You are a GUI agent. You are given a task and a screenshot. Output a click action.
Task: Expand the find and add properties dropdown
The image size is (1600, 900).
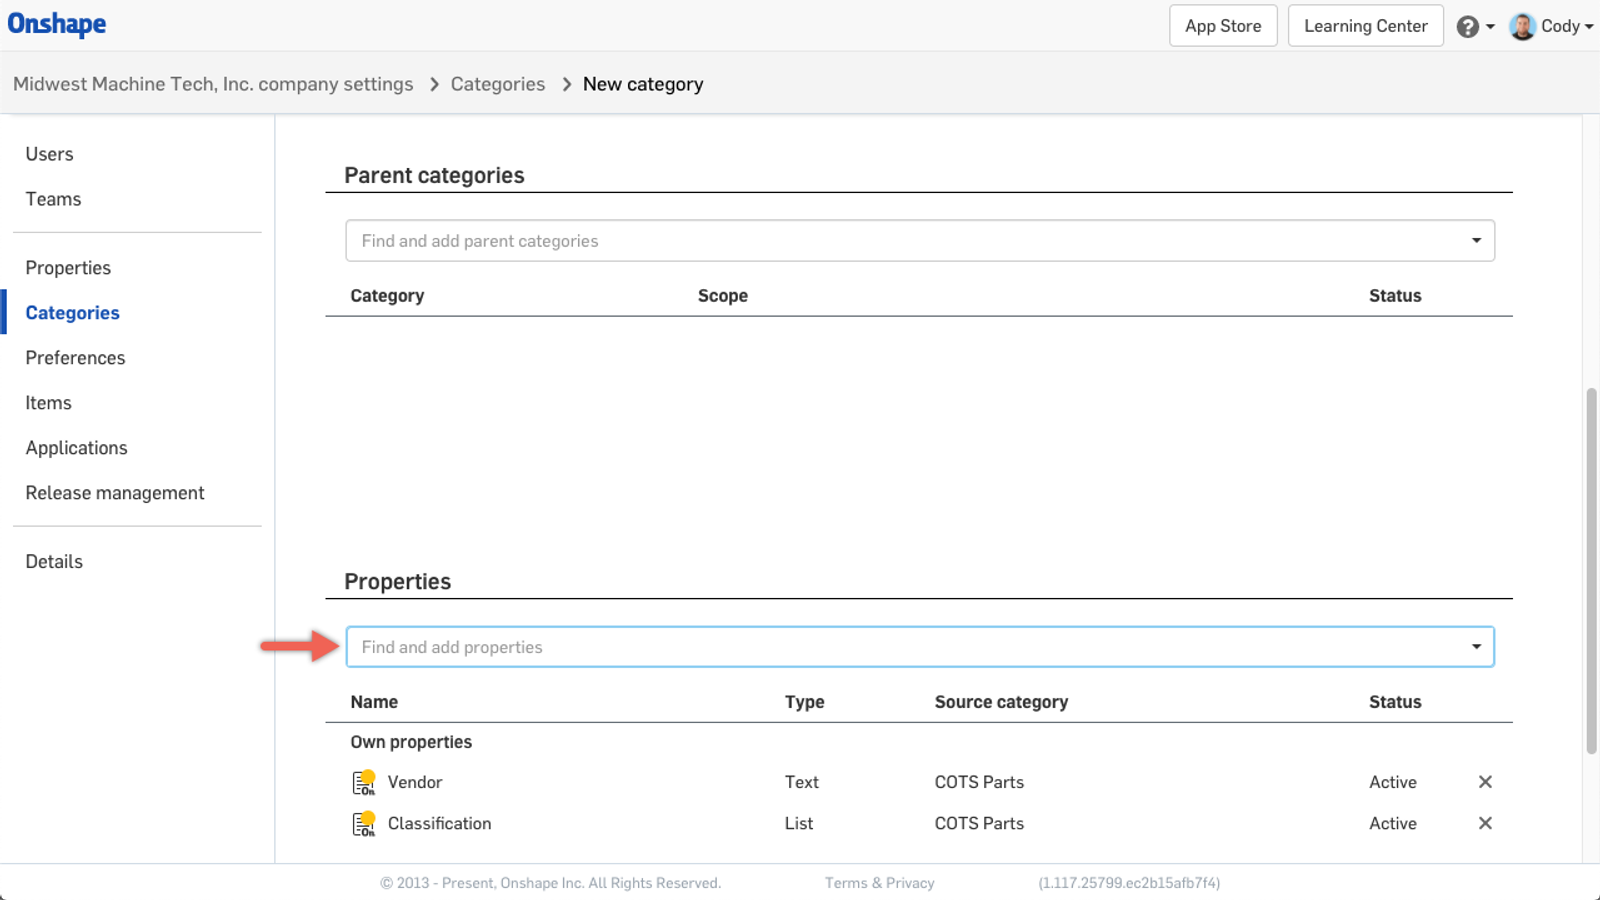pyautogui.click(x=1475, y=646)
